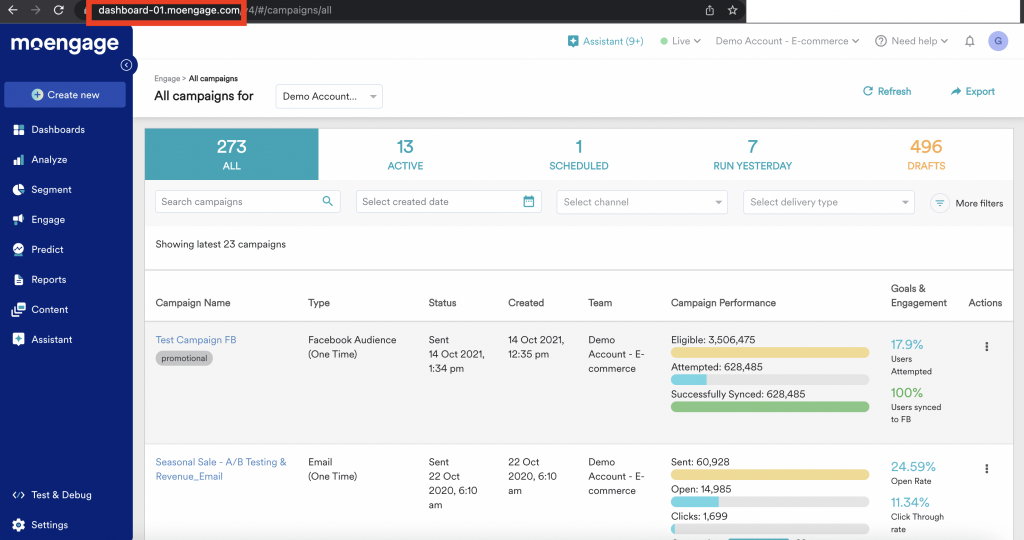The width and height of the screenshot is (1024, 540).
Task: Open the Select delivery type dropdown
Action: (829, 202)
